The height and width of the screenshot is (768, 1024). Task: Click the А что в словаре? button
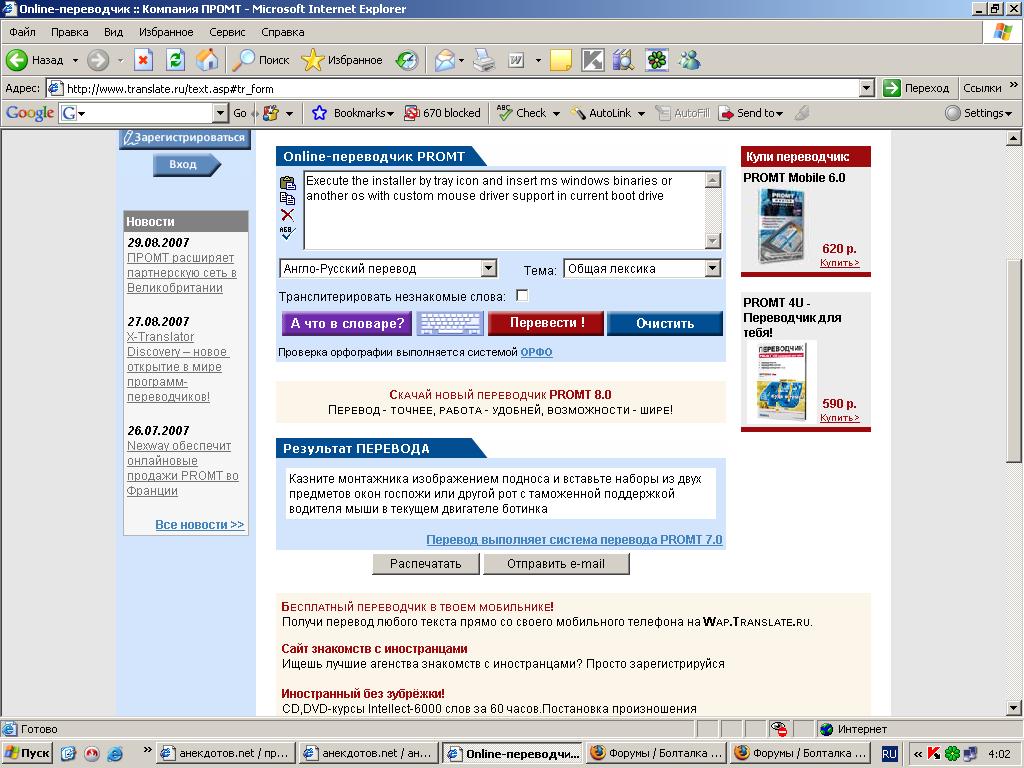pos(347,323)
